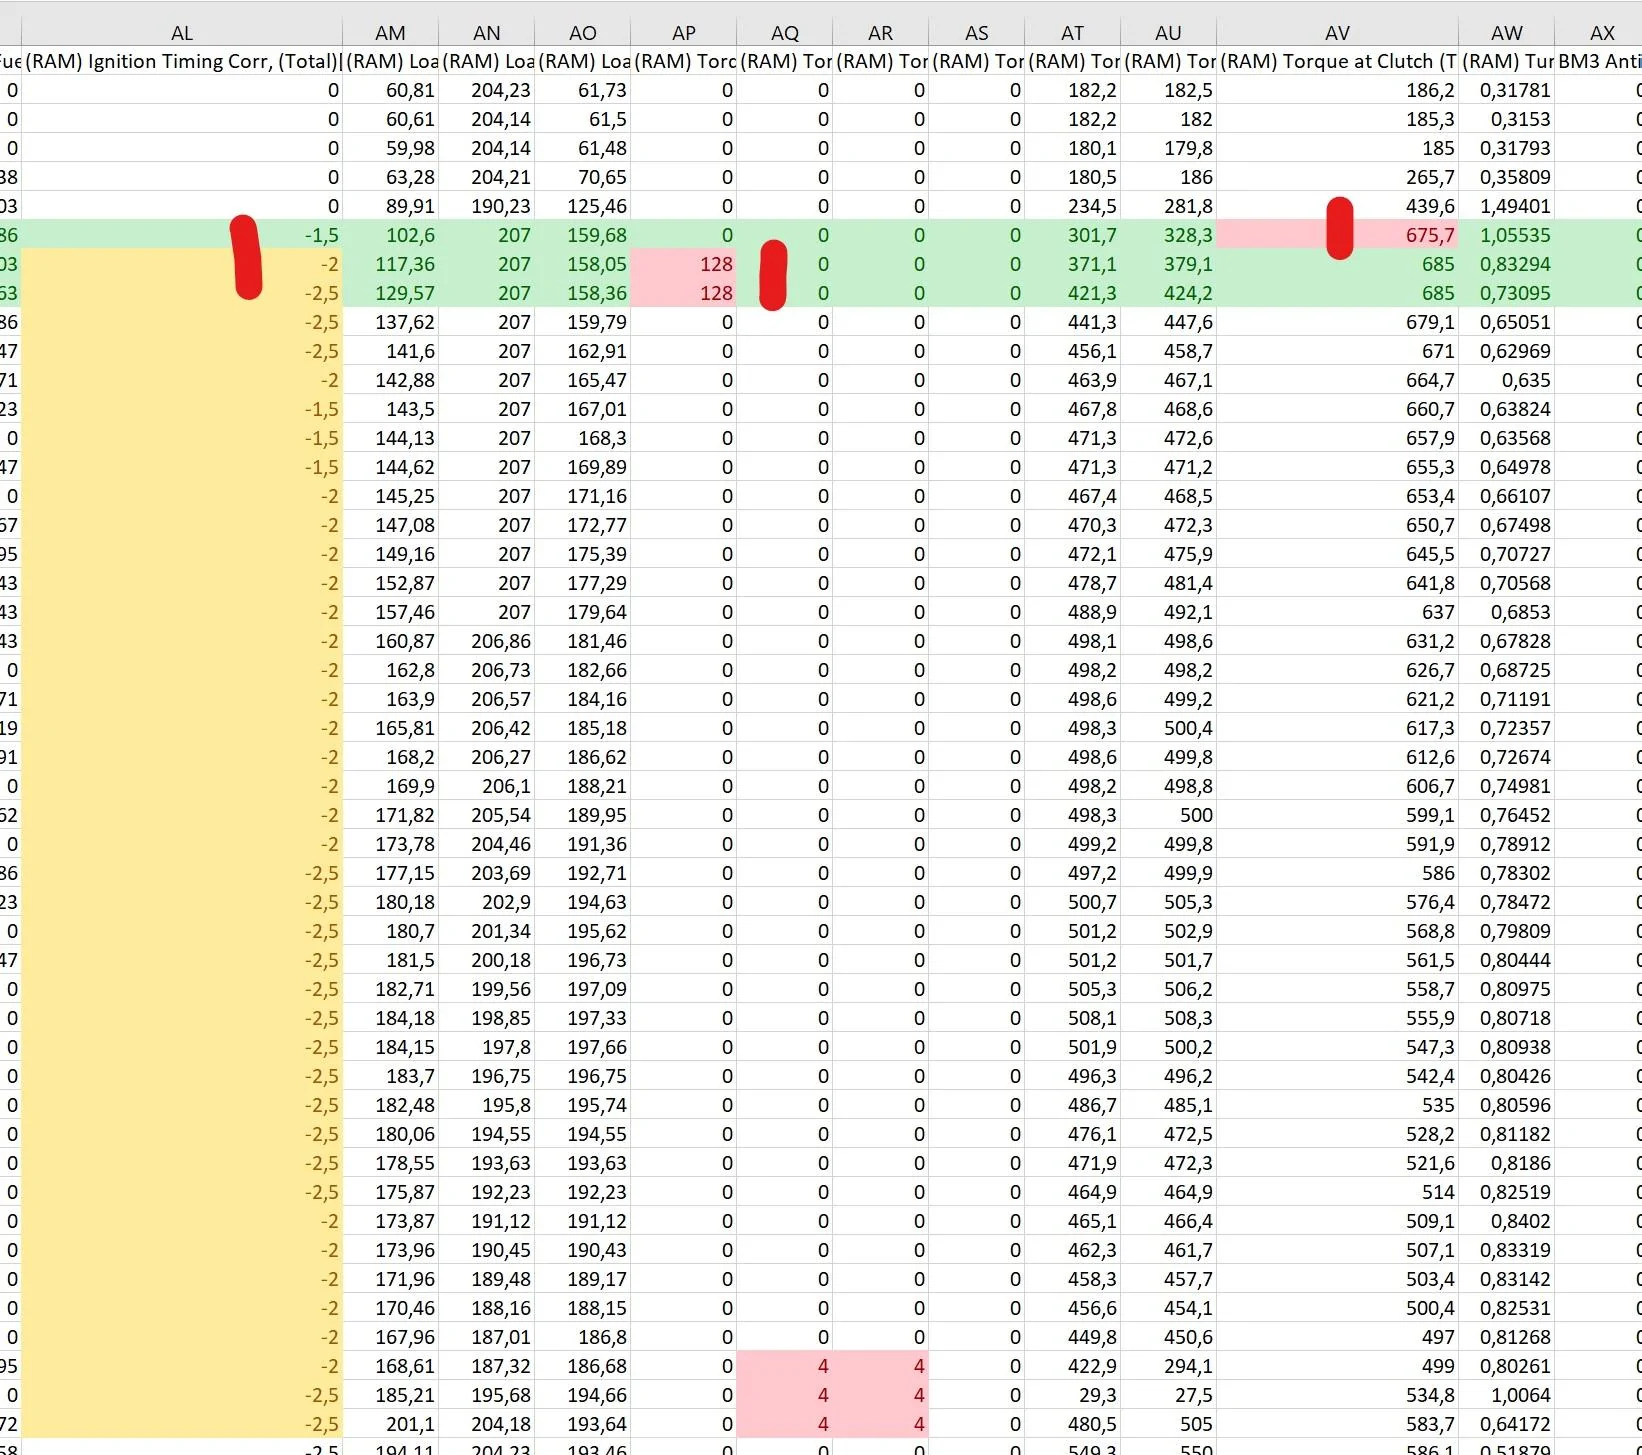Viewport: 1642px width, 1455px height.
Task: Select the cell with value 201,1
Action: [x=390, y=1424]
